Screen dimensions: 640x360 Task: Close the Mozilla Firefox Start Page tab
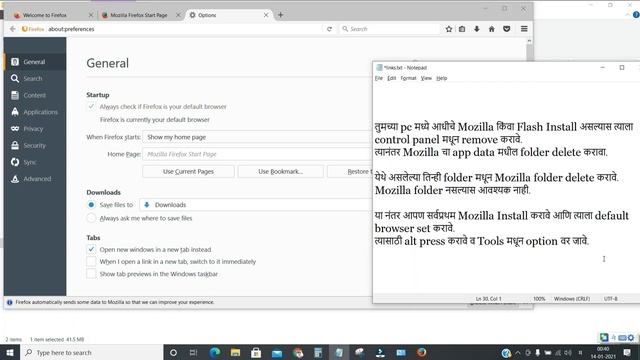[178, 15]
